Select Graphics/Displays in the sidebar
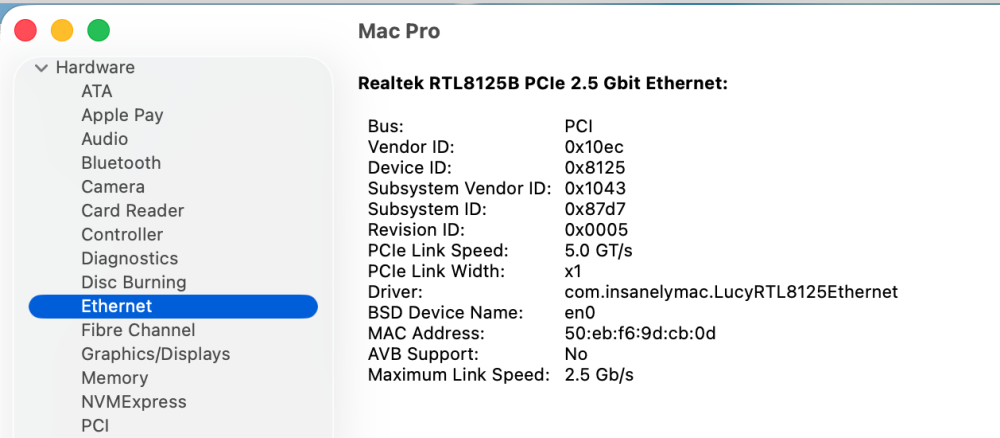The width and height of the screenshot is (1000, 438). pos(156,354)
